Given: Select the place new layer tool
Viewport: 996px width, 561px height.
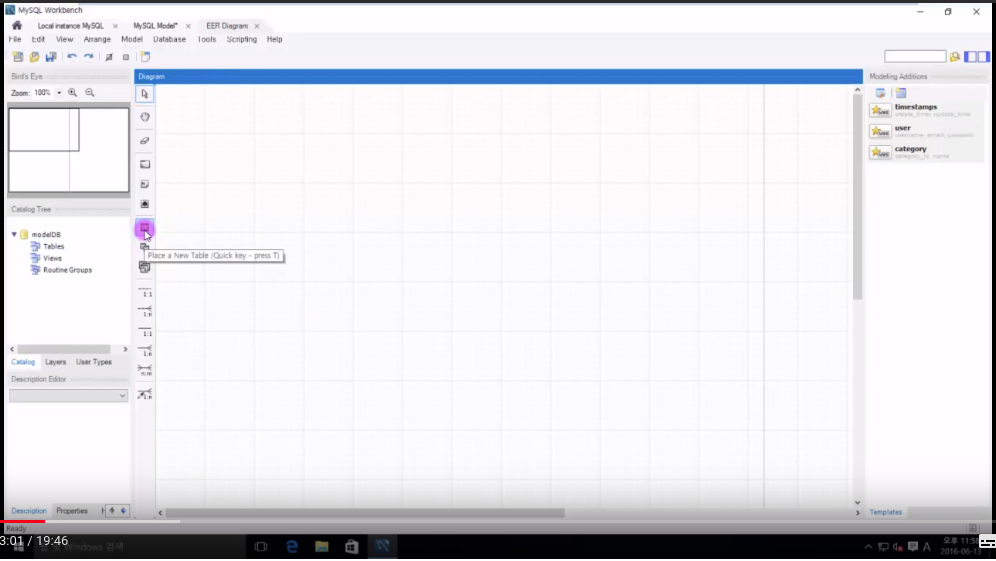Looking at the screenshot, I should tap(145, 165).
